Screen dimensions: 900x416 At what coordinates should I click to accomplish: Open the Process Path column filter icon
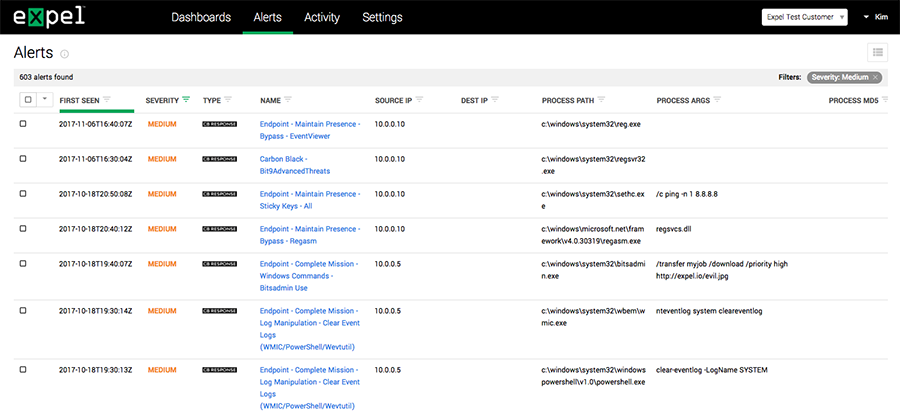601,99
